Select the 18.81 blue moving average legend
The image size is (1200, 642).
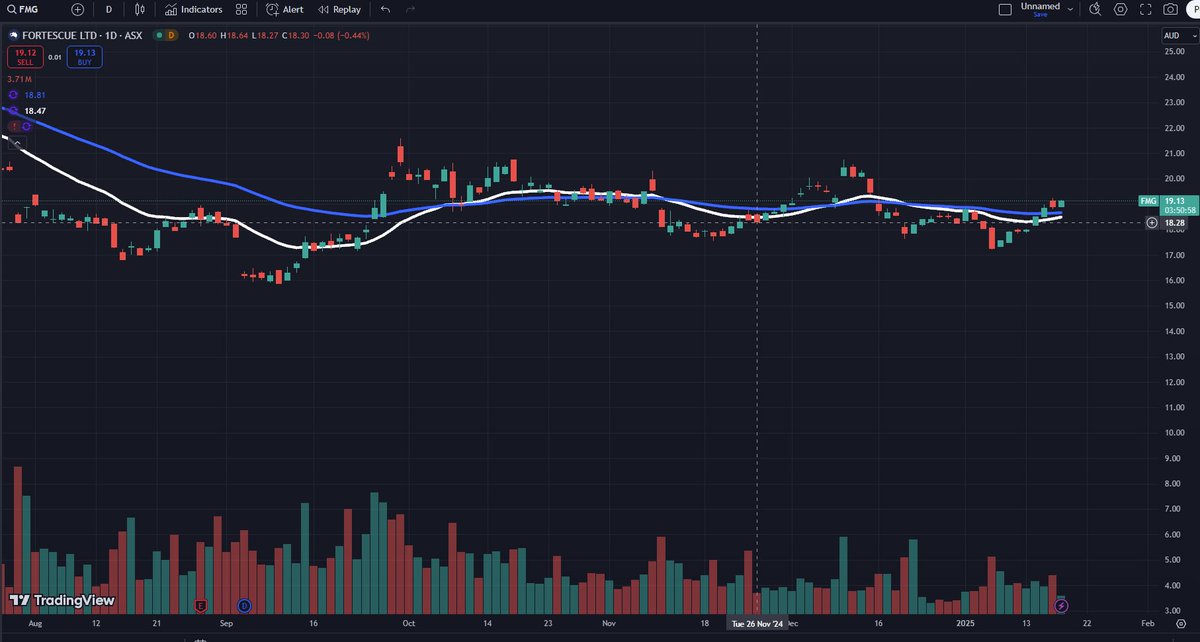click(35, 95)
